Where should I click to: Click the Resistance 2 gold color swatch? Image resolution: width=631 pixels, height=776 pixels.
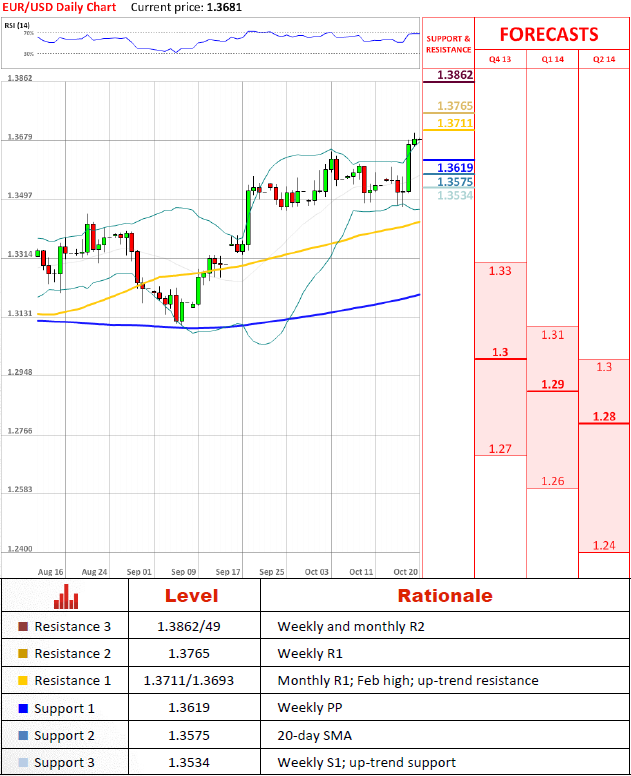pos(23,653)
